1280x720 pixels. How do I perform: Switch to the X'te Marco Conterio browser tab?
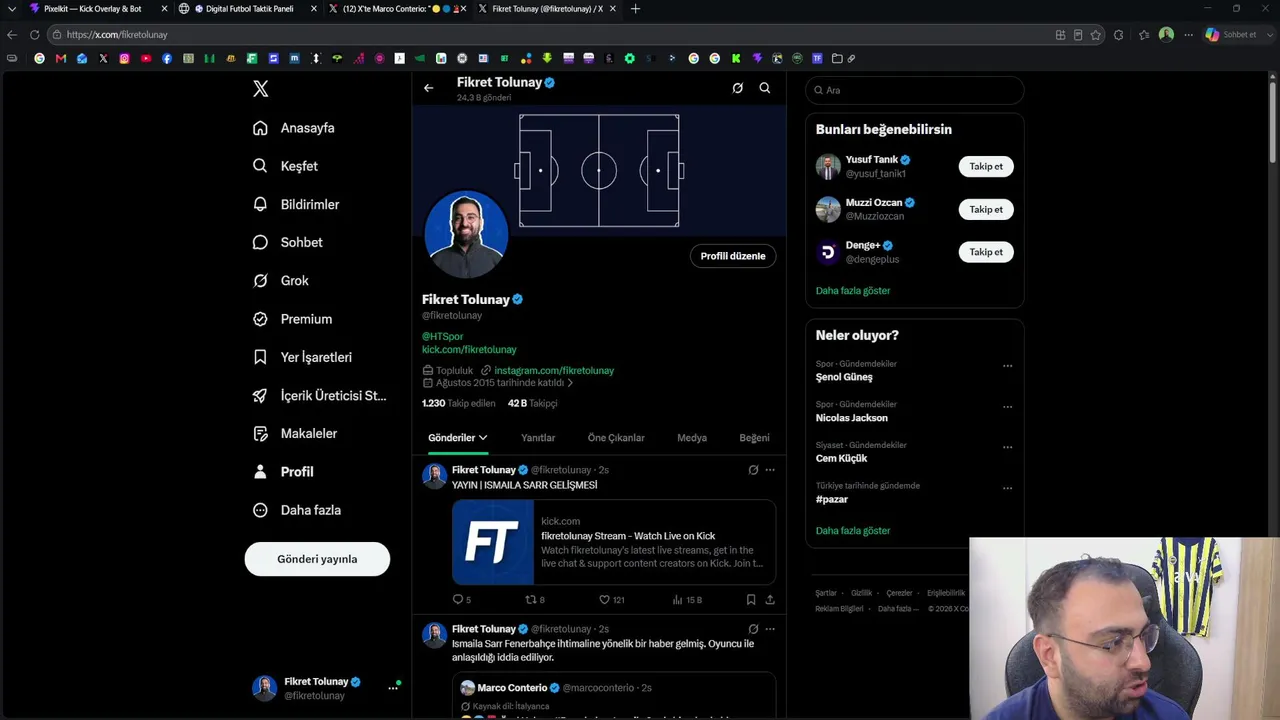[x=397, y=9]
